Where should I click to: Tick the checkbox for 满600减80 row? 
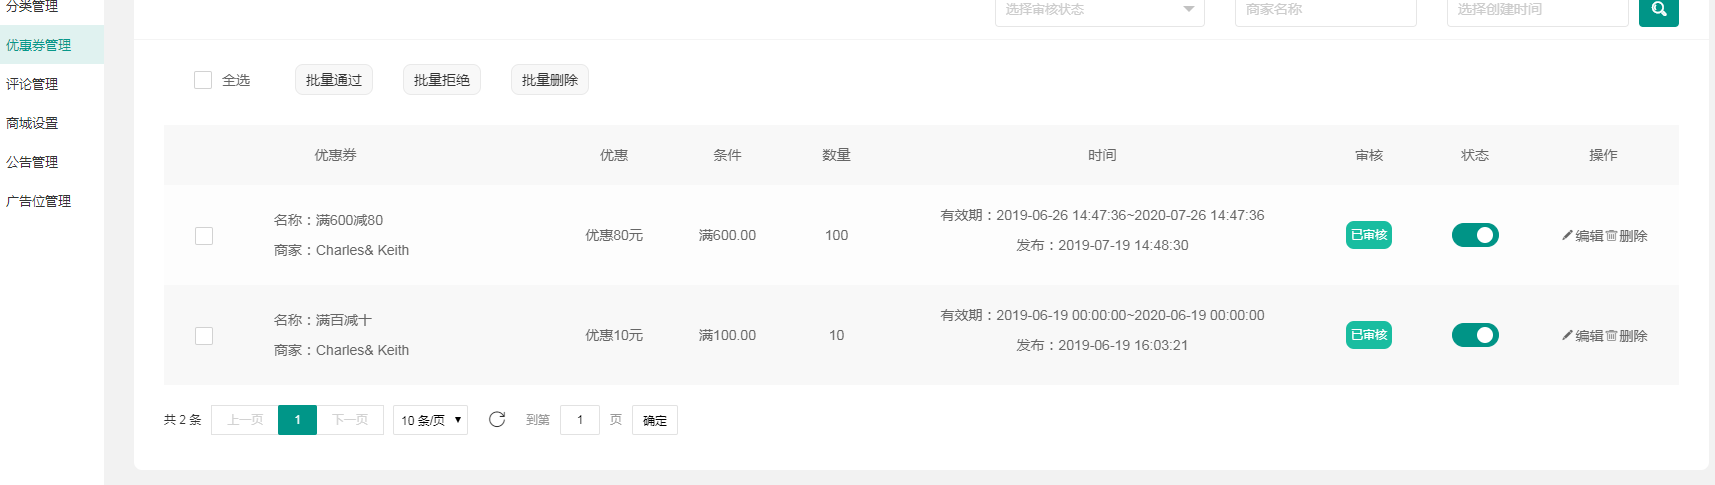pyautogui.click(x=204, y=236)
